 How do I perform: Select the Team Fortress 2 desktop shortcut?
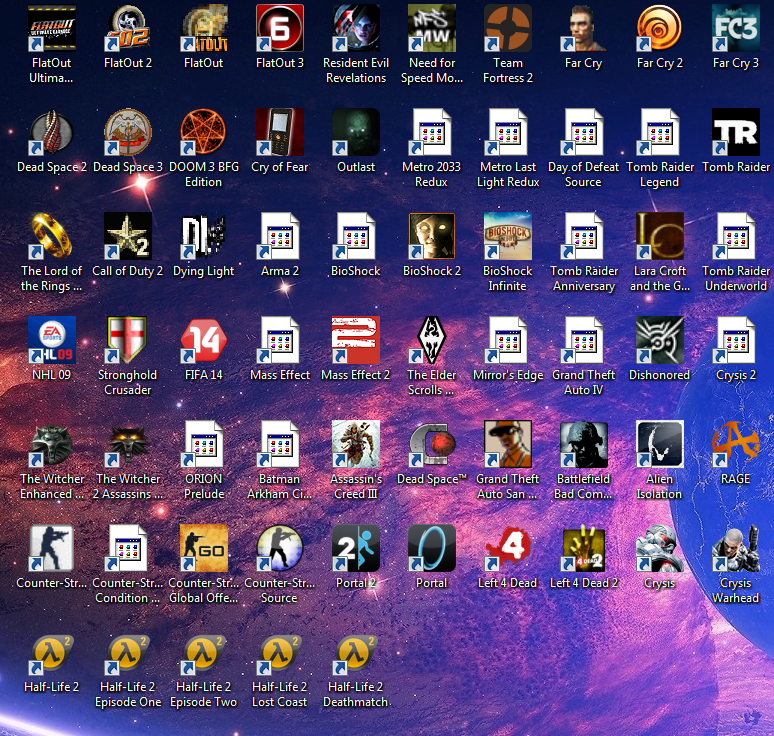[x=507, y=29]
